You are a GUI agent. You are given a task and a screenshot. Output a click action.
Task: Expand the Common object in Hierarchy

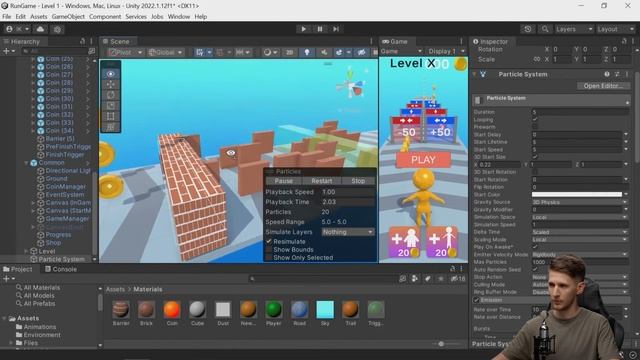[x=26, y=162]
